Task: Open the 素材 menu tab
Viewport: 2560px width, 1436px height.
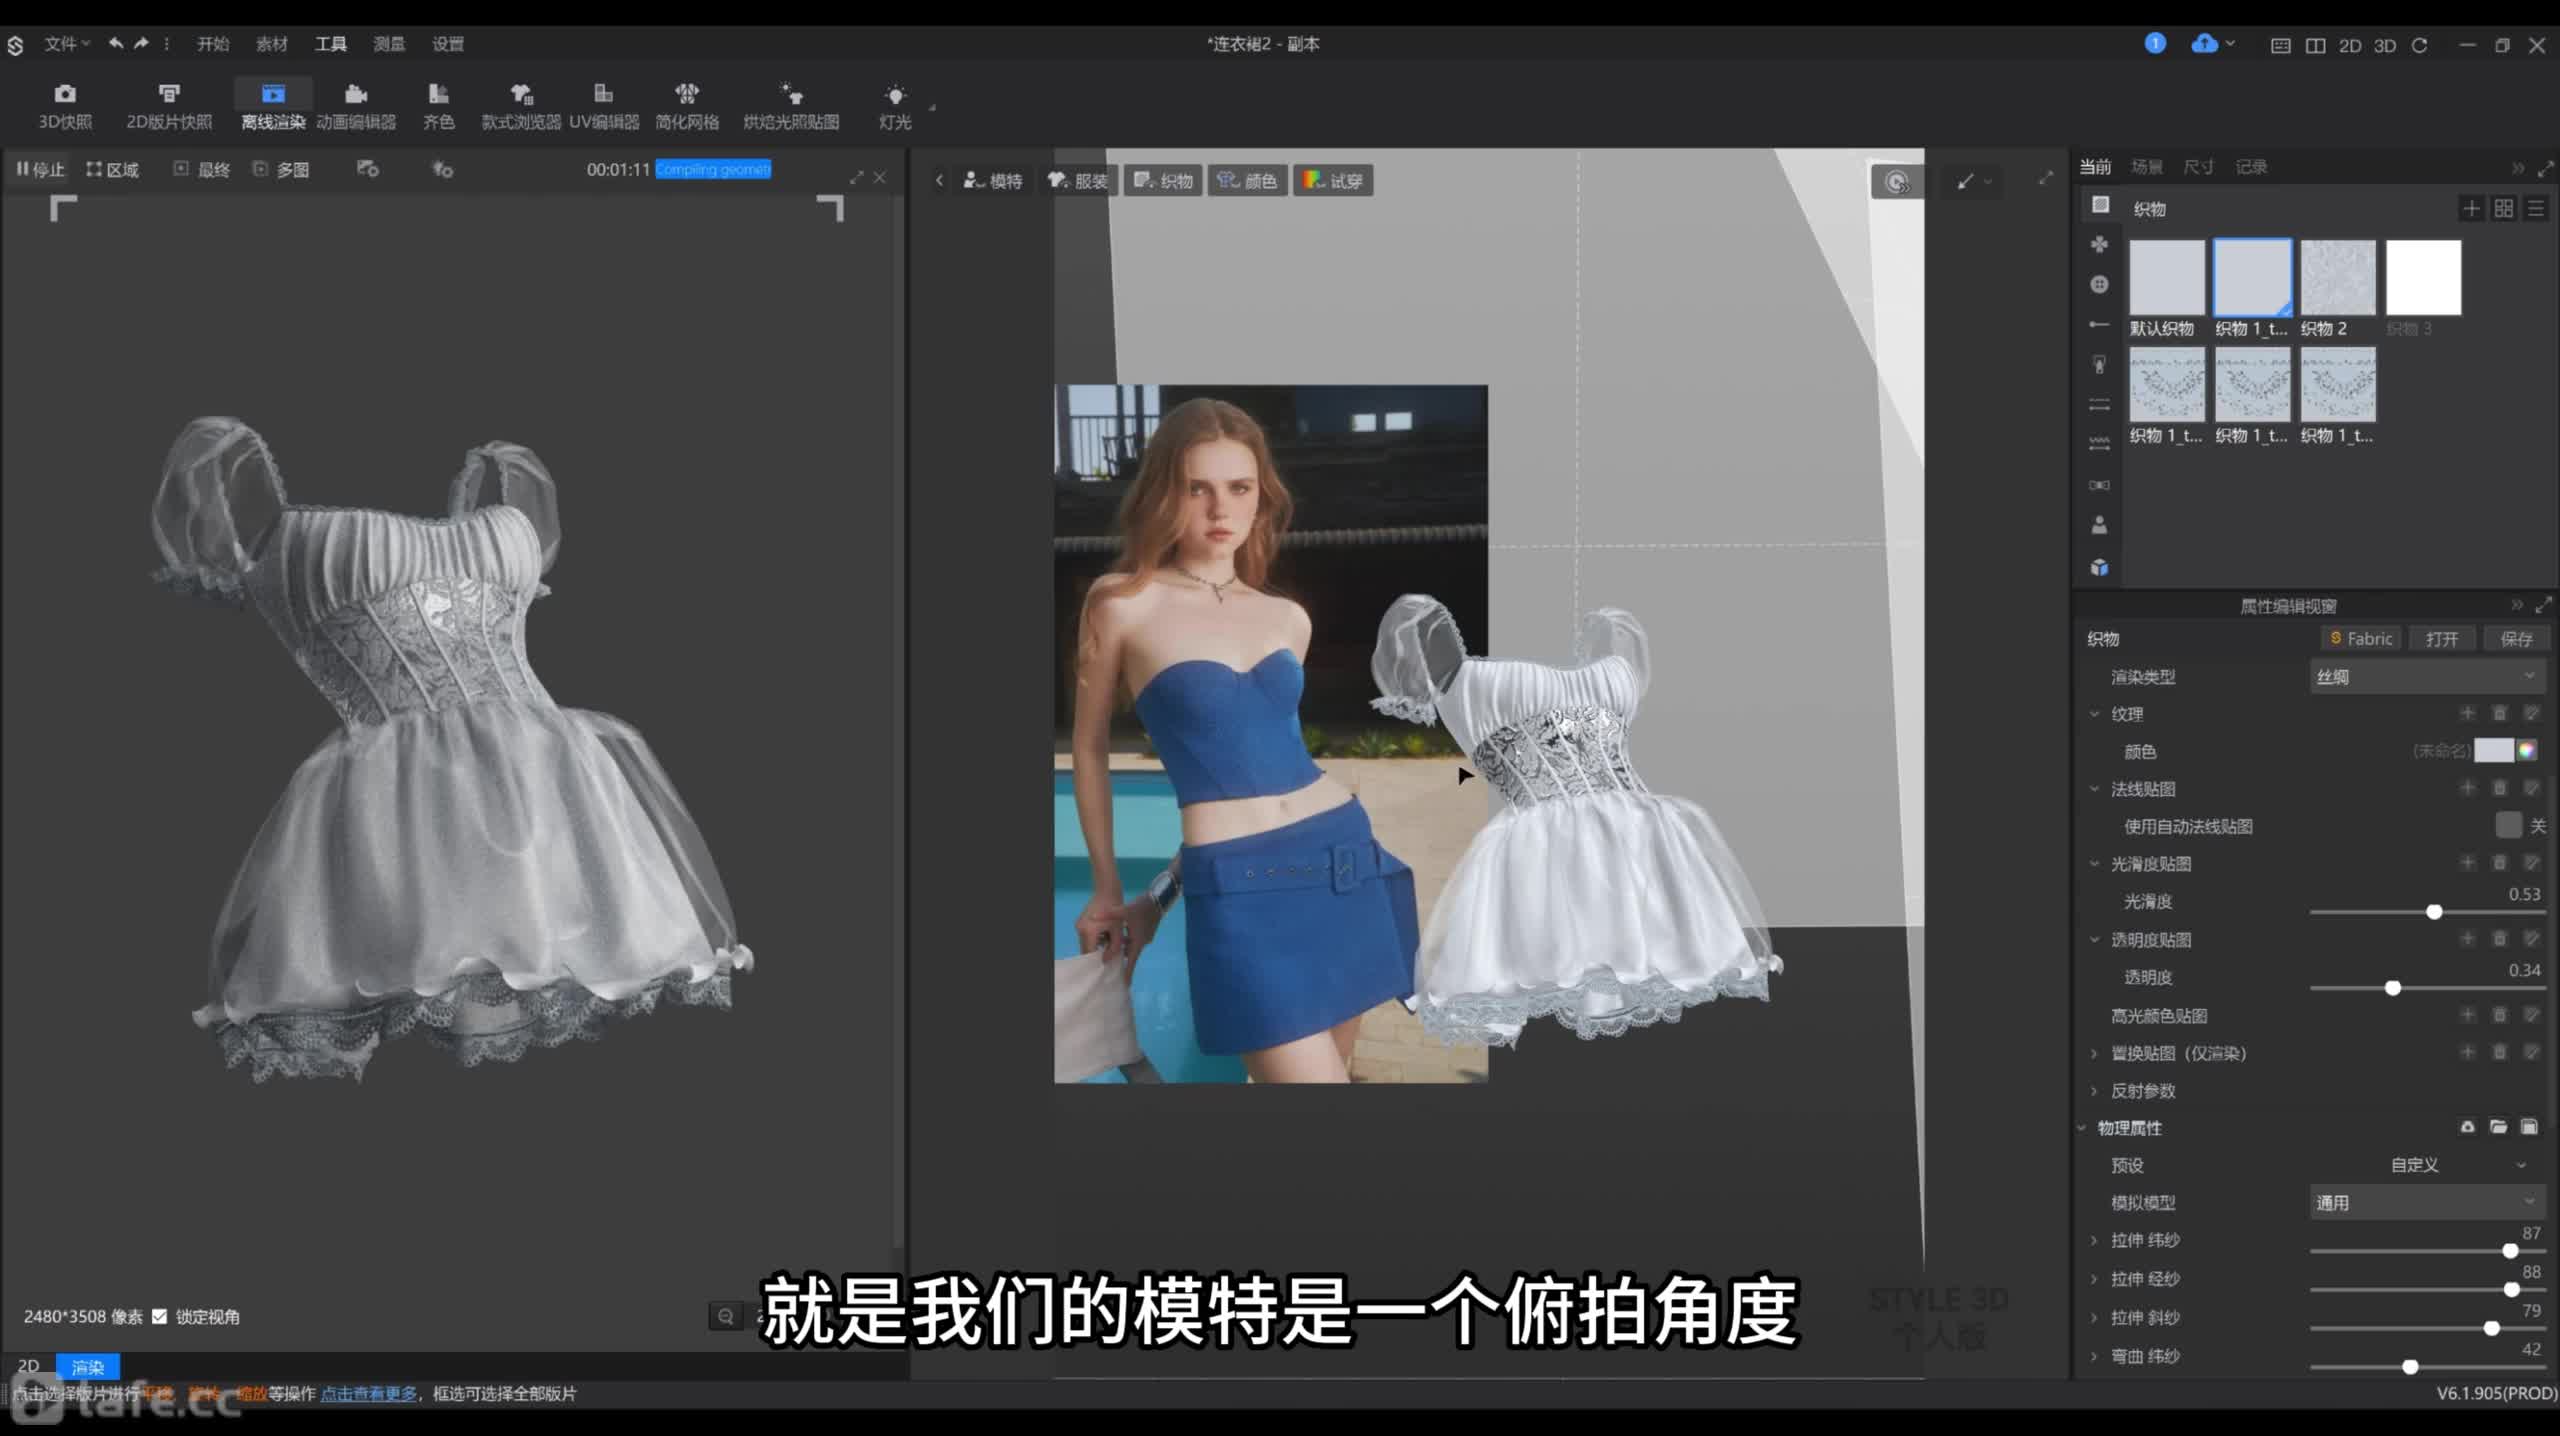Action: pos(271,43)
